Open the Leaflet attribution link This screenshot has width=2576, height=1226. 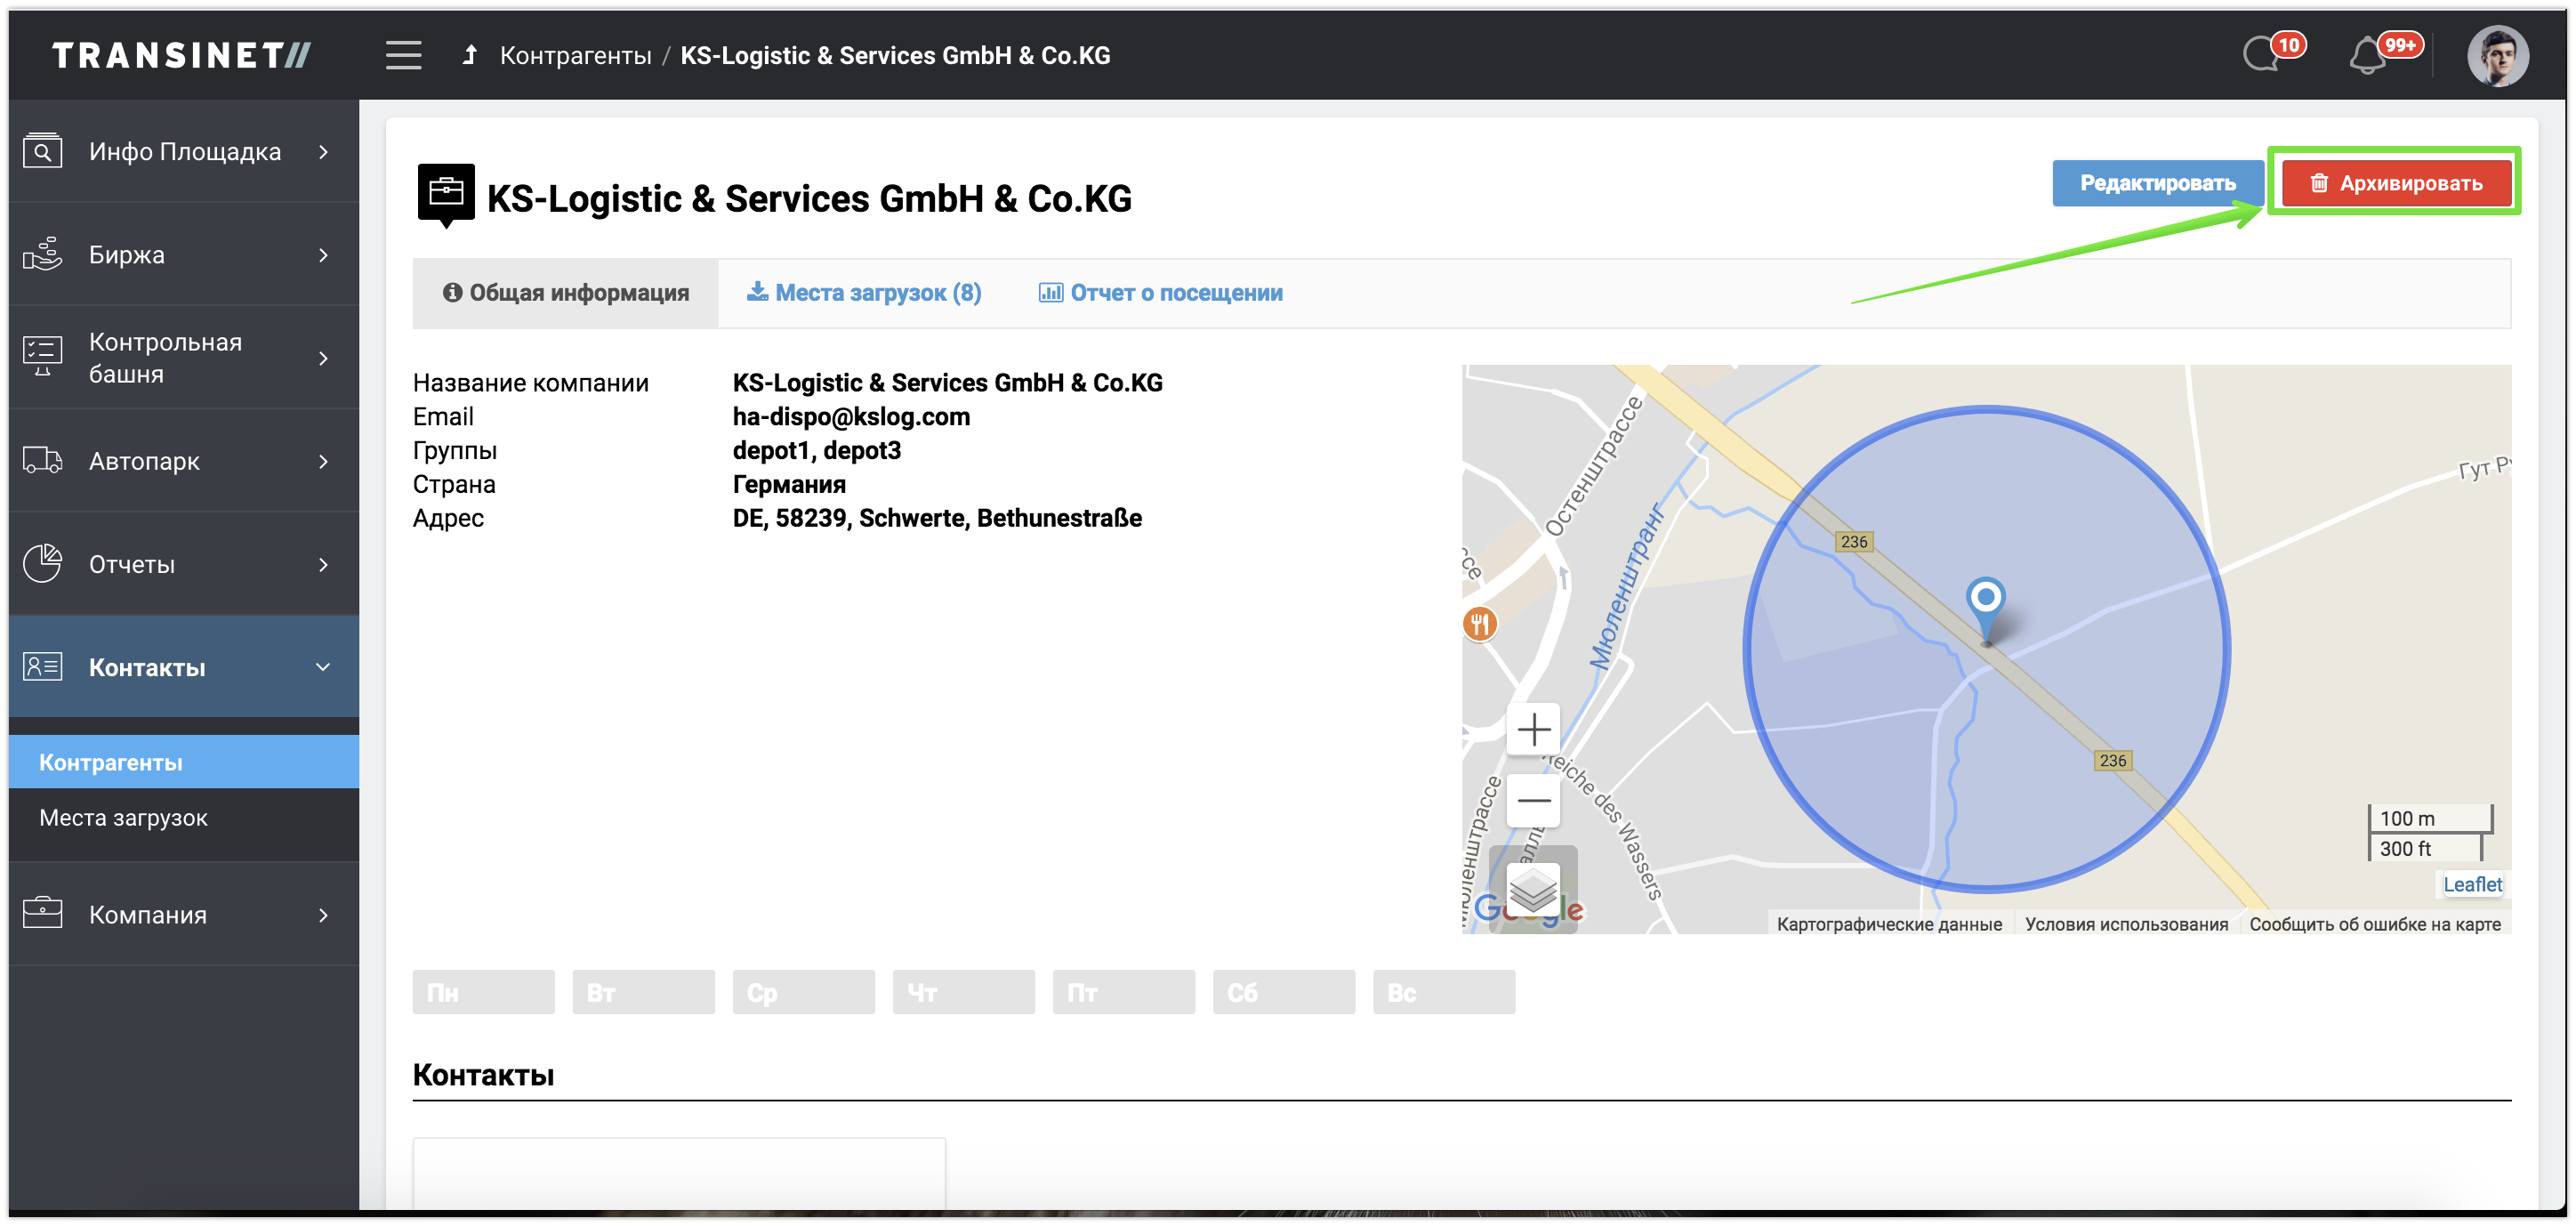pyautogui.click(x=2471, y=884)
